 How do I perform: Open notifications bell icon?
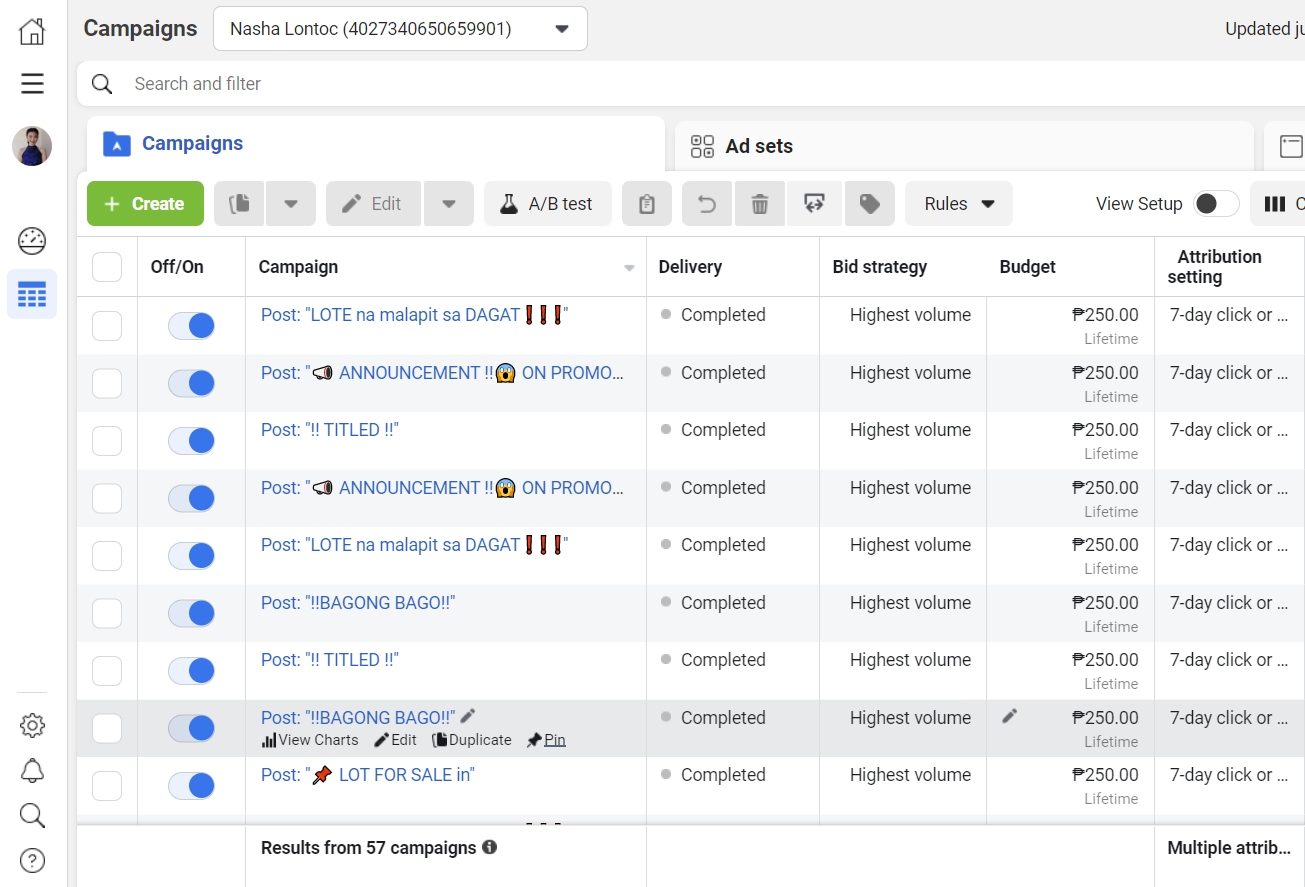tap(32, 770)
